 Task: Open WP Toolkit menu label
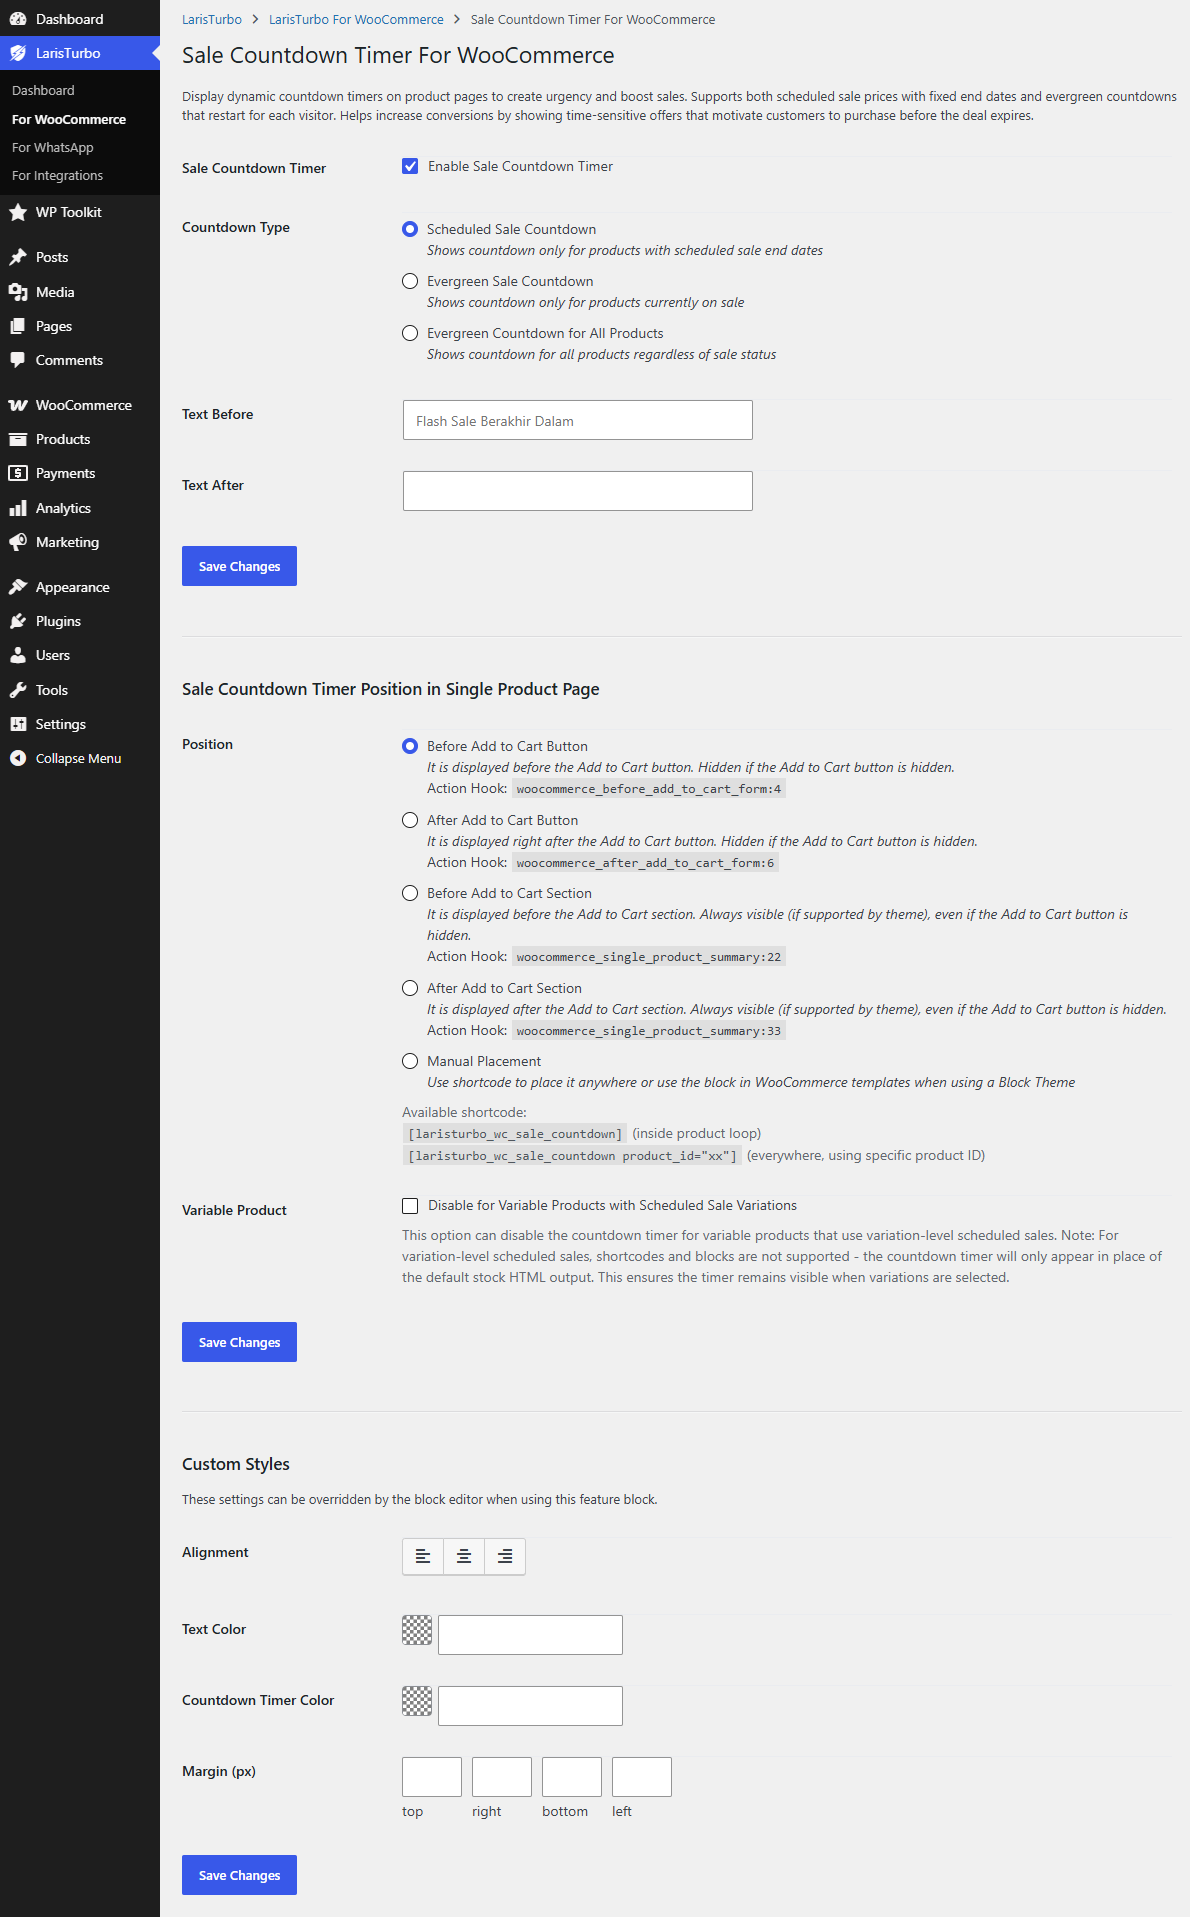tap(68, 212)
